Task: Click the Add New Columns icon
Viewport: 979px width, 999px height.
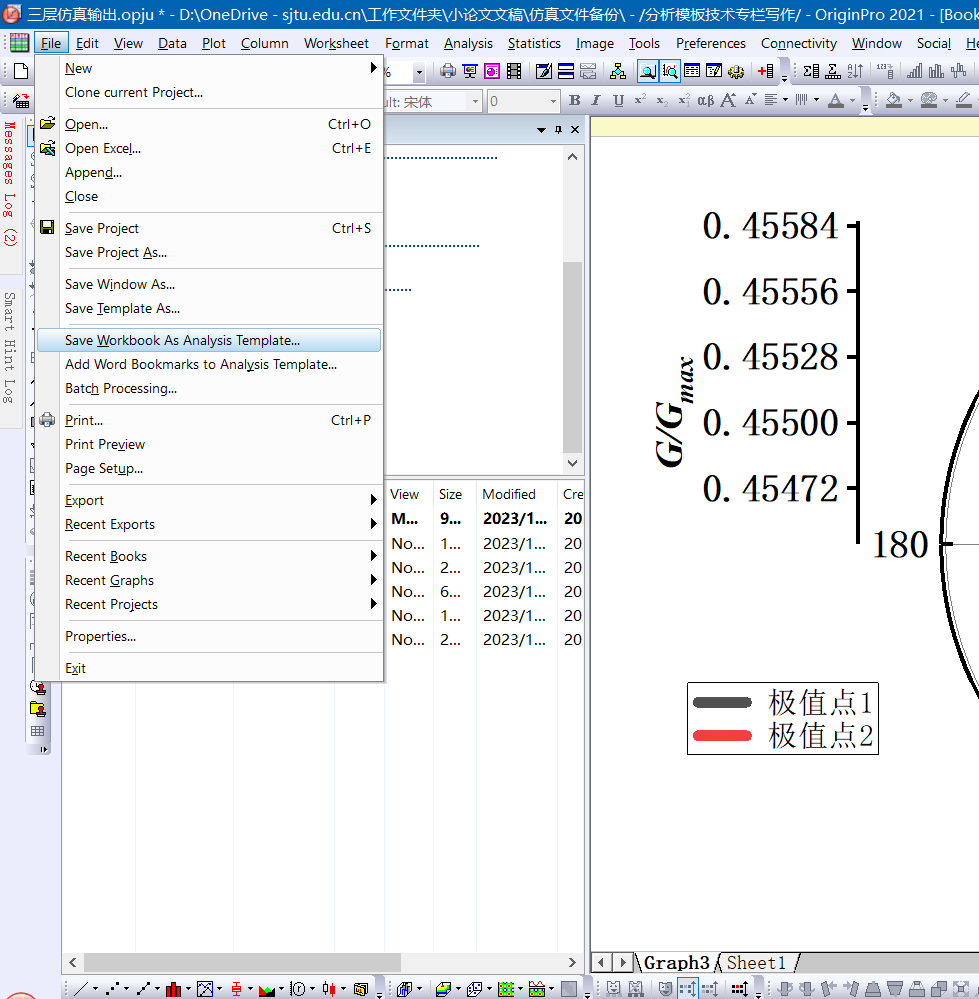Action: coord(765,71)
